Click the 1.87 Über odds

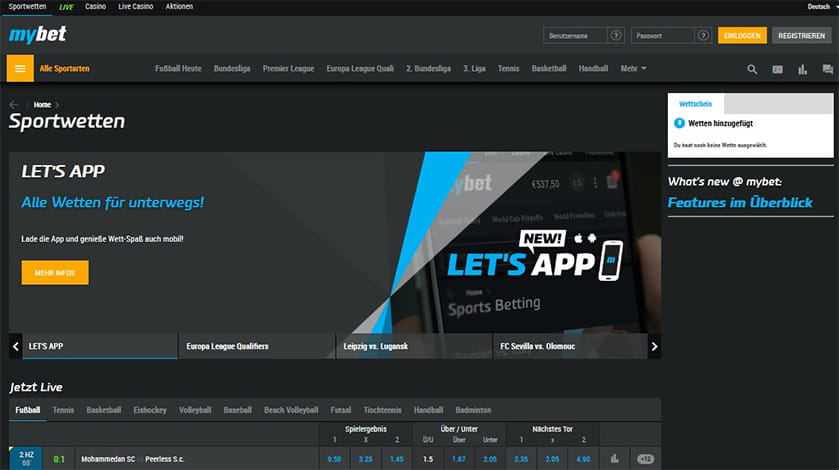click(x=459, y=459)
